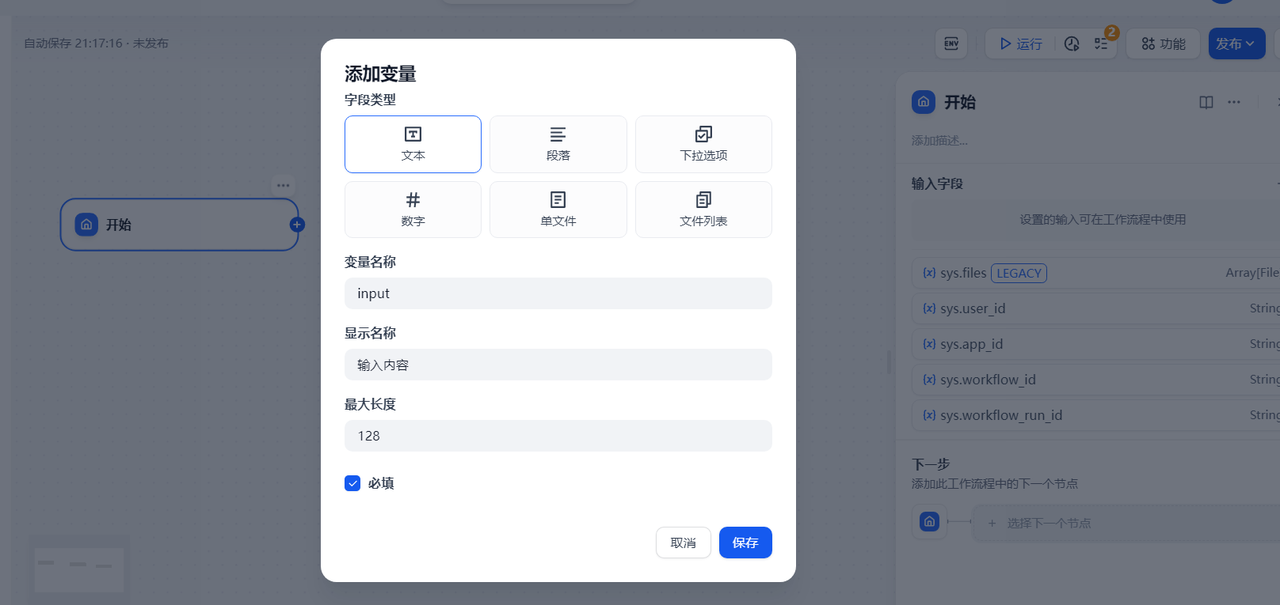Select the 段落 paragraph field type

click(558, 144)
